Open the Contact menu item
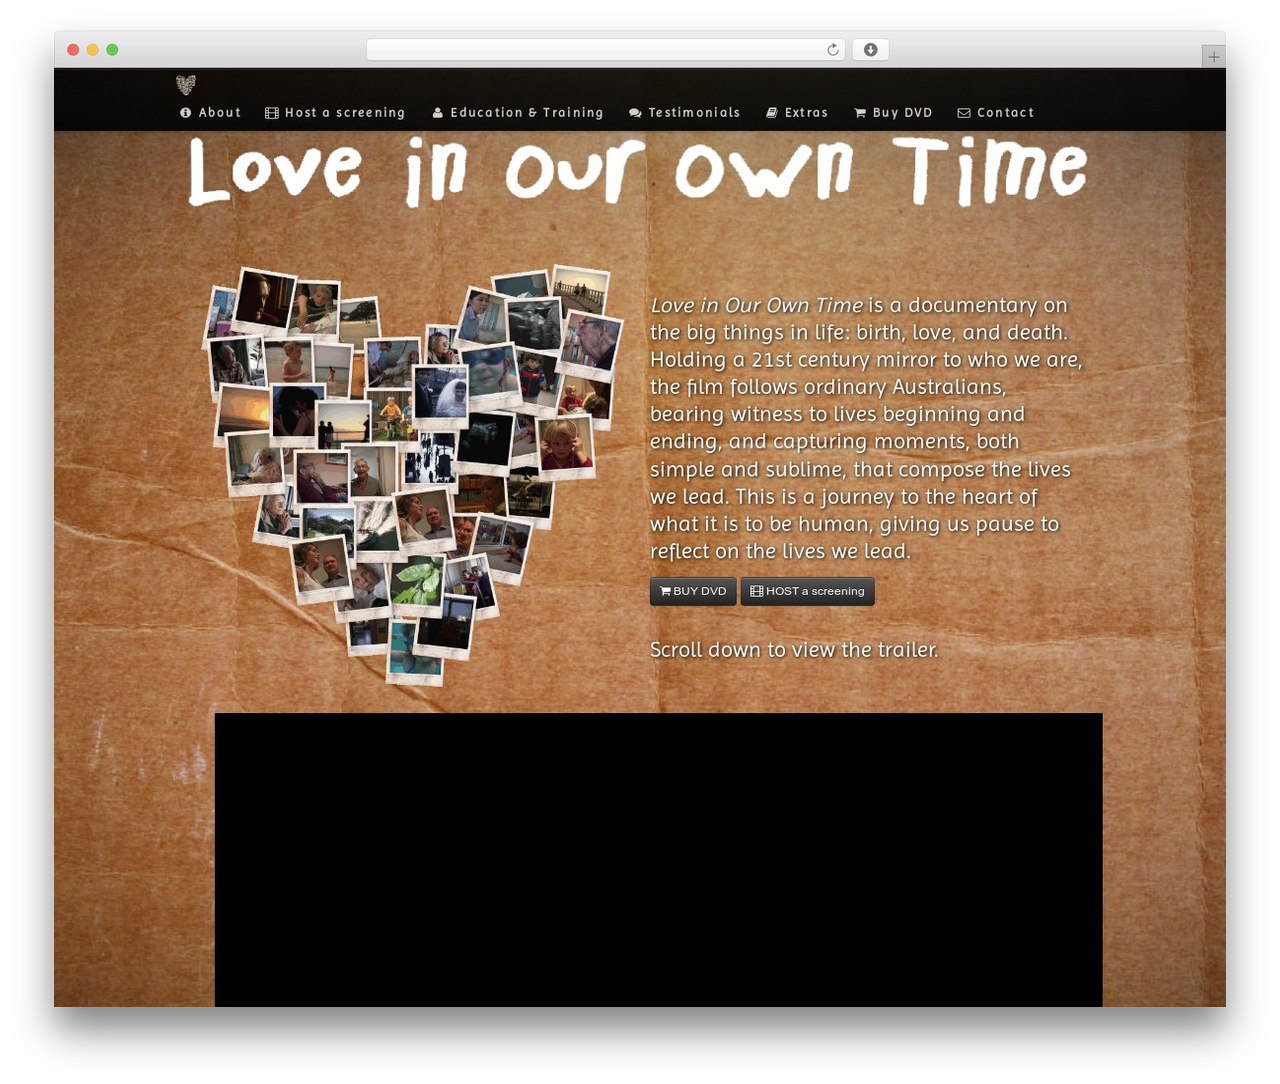Image resolution: width=1280 pixels, height=1084 pixels. pyautogui.click(x=996, y=113)
